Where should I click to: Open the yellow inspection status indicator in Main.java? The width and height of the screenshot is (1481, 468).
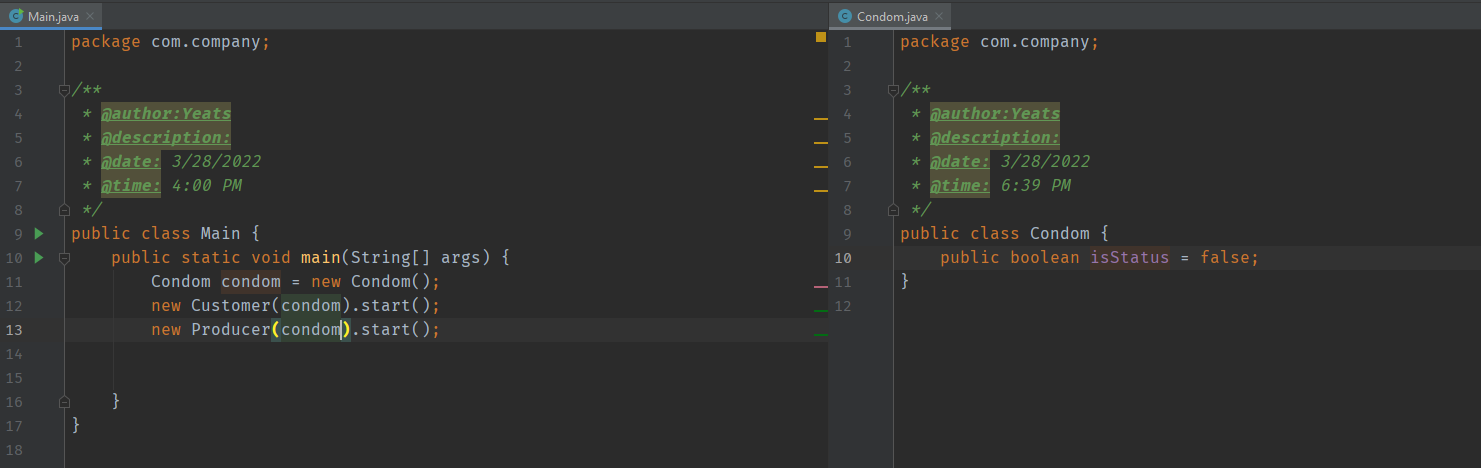click(x=821, y=37)
